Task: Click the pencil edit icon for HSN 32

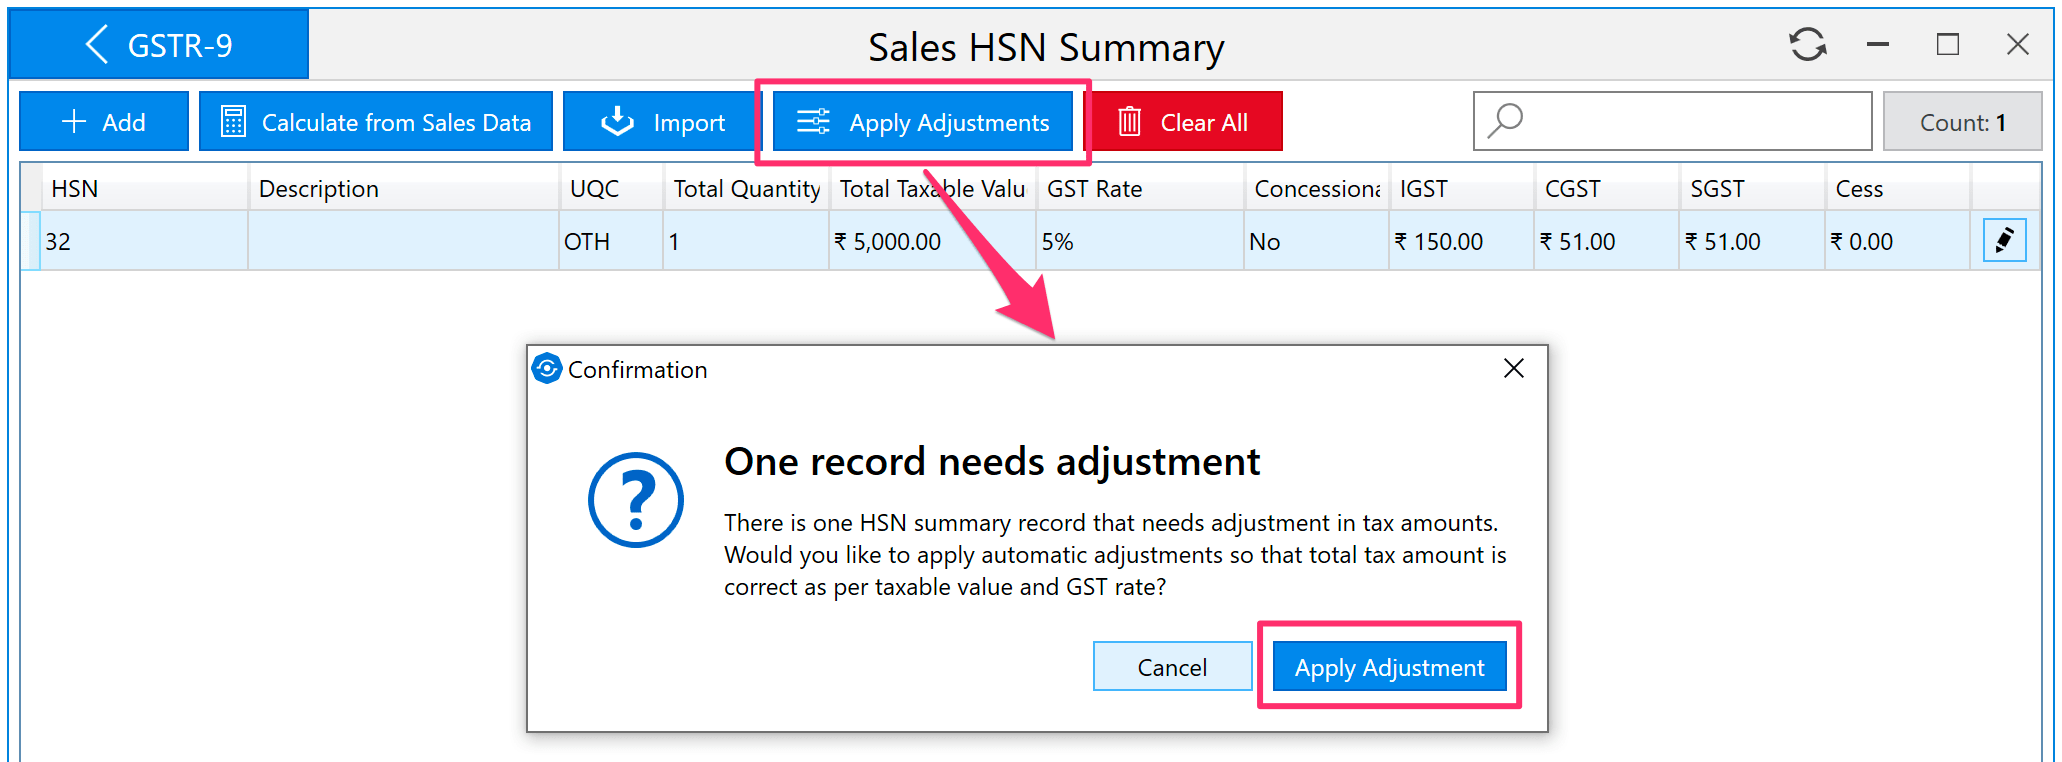Action: click(x=2004, y=241)
